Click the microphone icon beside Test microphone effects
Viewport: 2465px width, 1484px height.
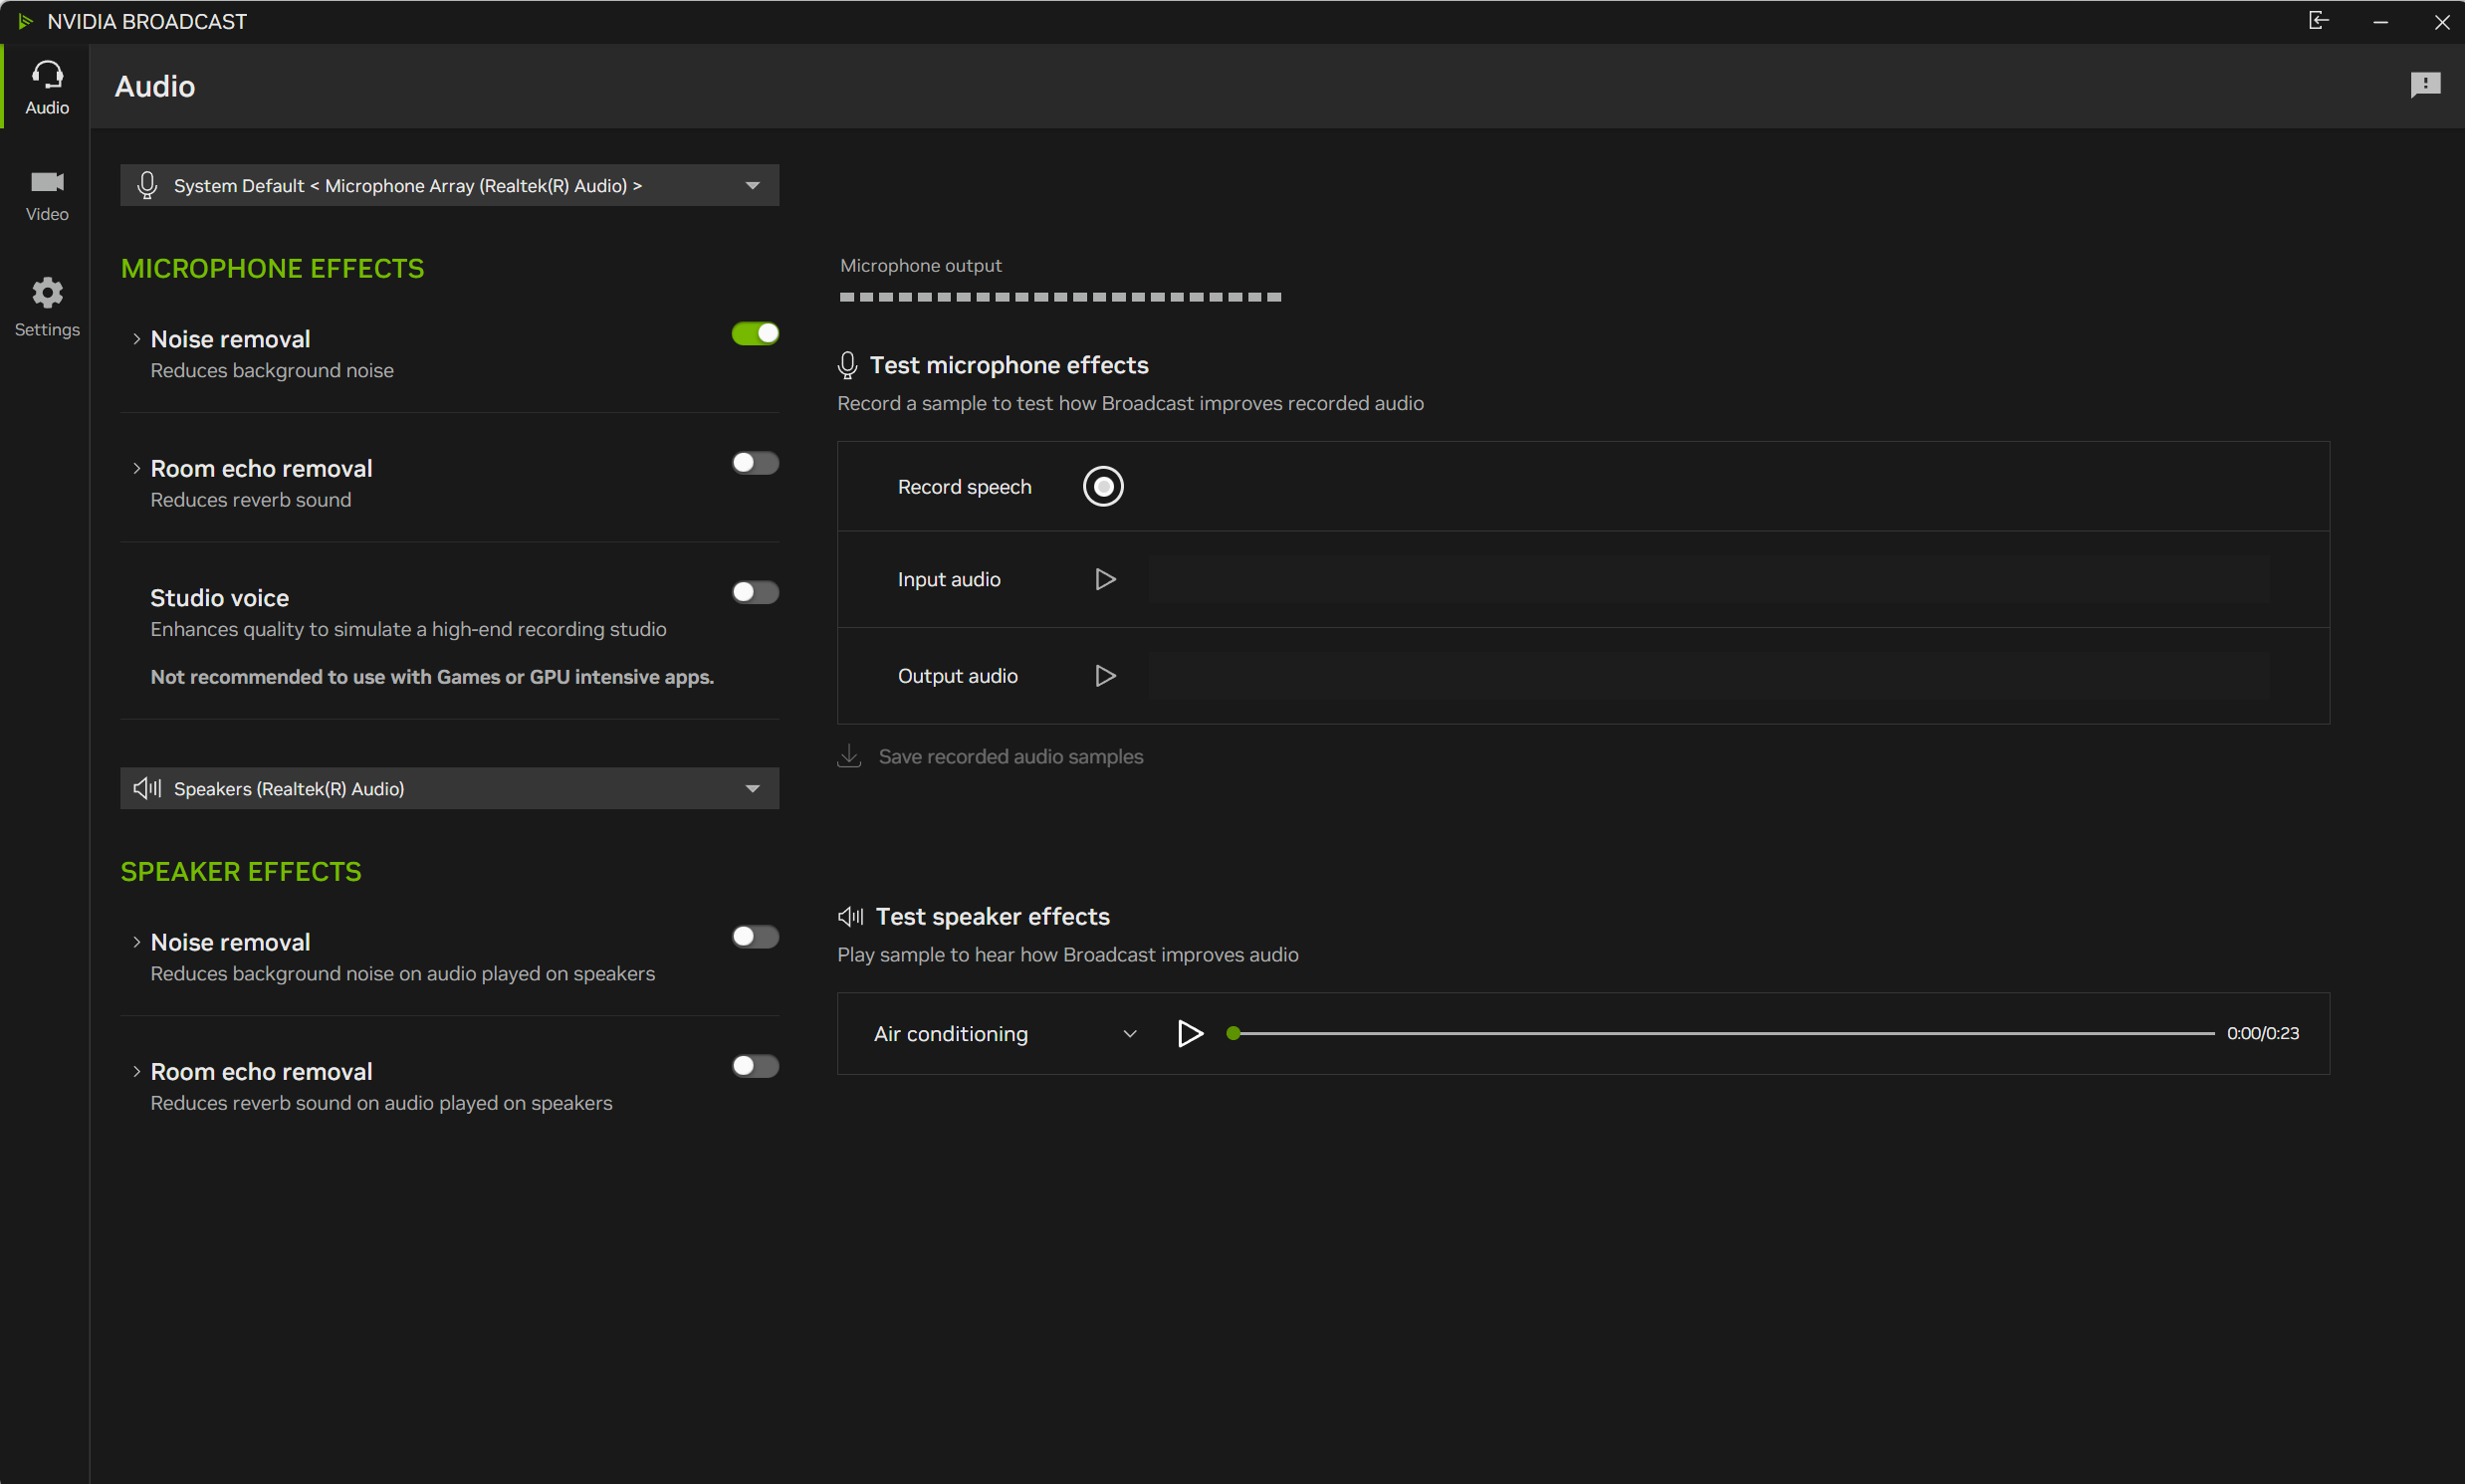click(847, 365)
